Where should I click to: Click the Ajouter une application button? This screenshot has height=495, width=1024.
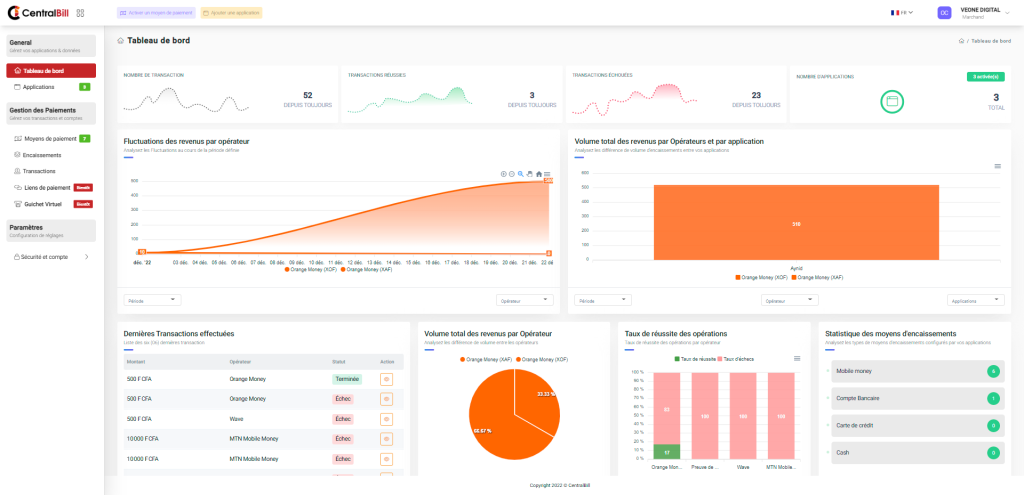(231, 13)
